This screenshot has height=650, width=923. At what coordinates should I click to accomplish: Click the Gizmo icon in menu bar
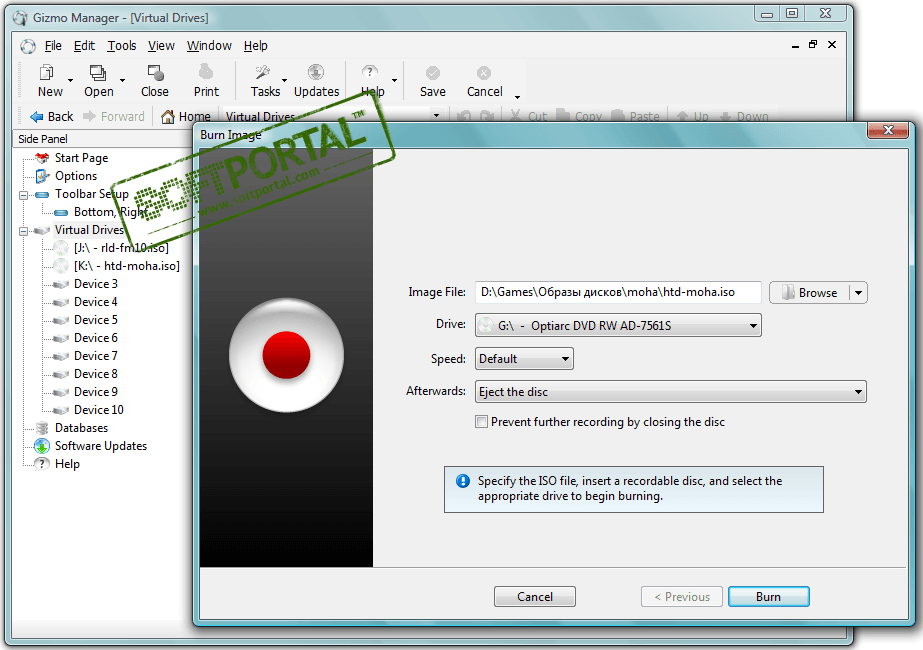(x=28, y=46)
